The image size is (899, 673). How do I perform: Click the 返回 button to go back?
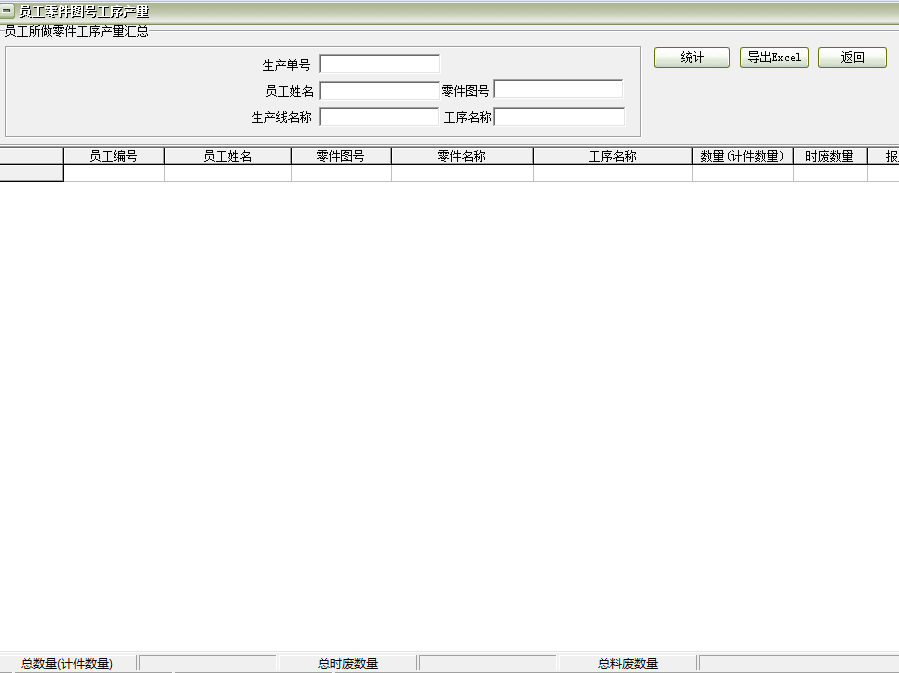[x=851, y=57]
